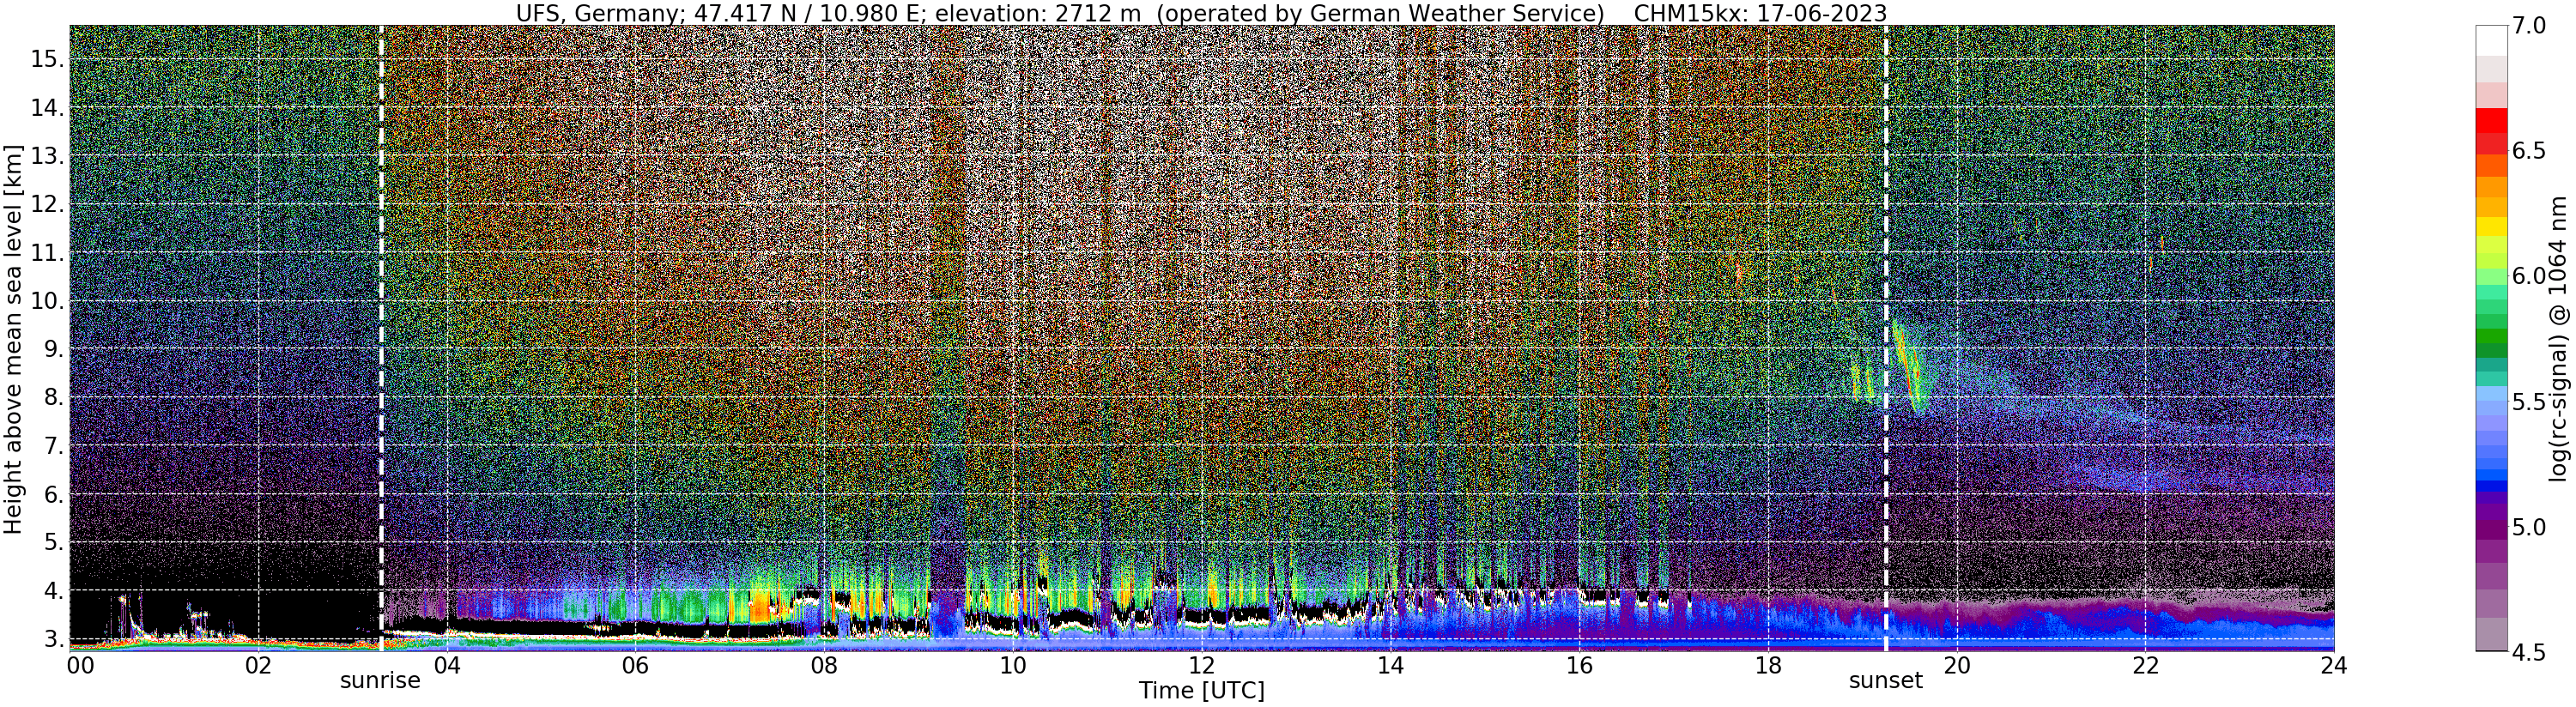The width and height of the screenshot is (2576, 707).
Task: Click the '3.' tick on the height axis
Action: 53,639
